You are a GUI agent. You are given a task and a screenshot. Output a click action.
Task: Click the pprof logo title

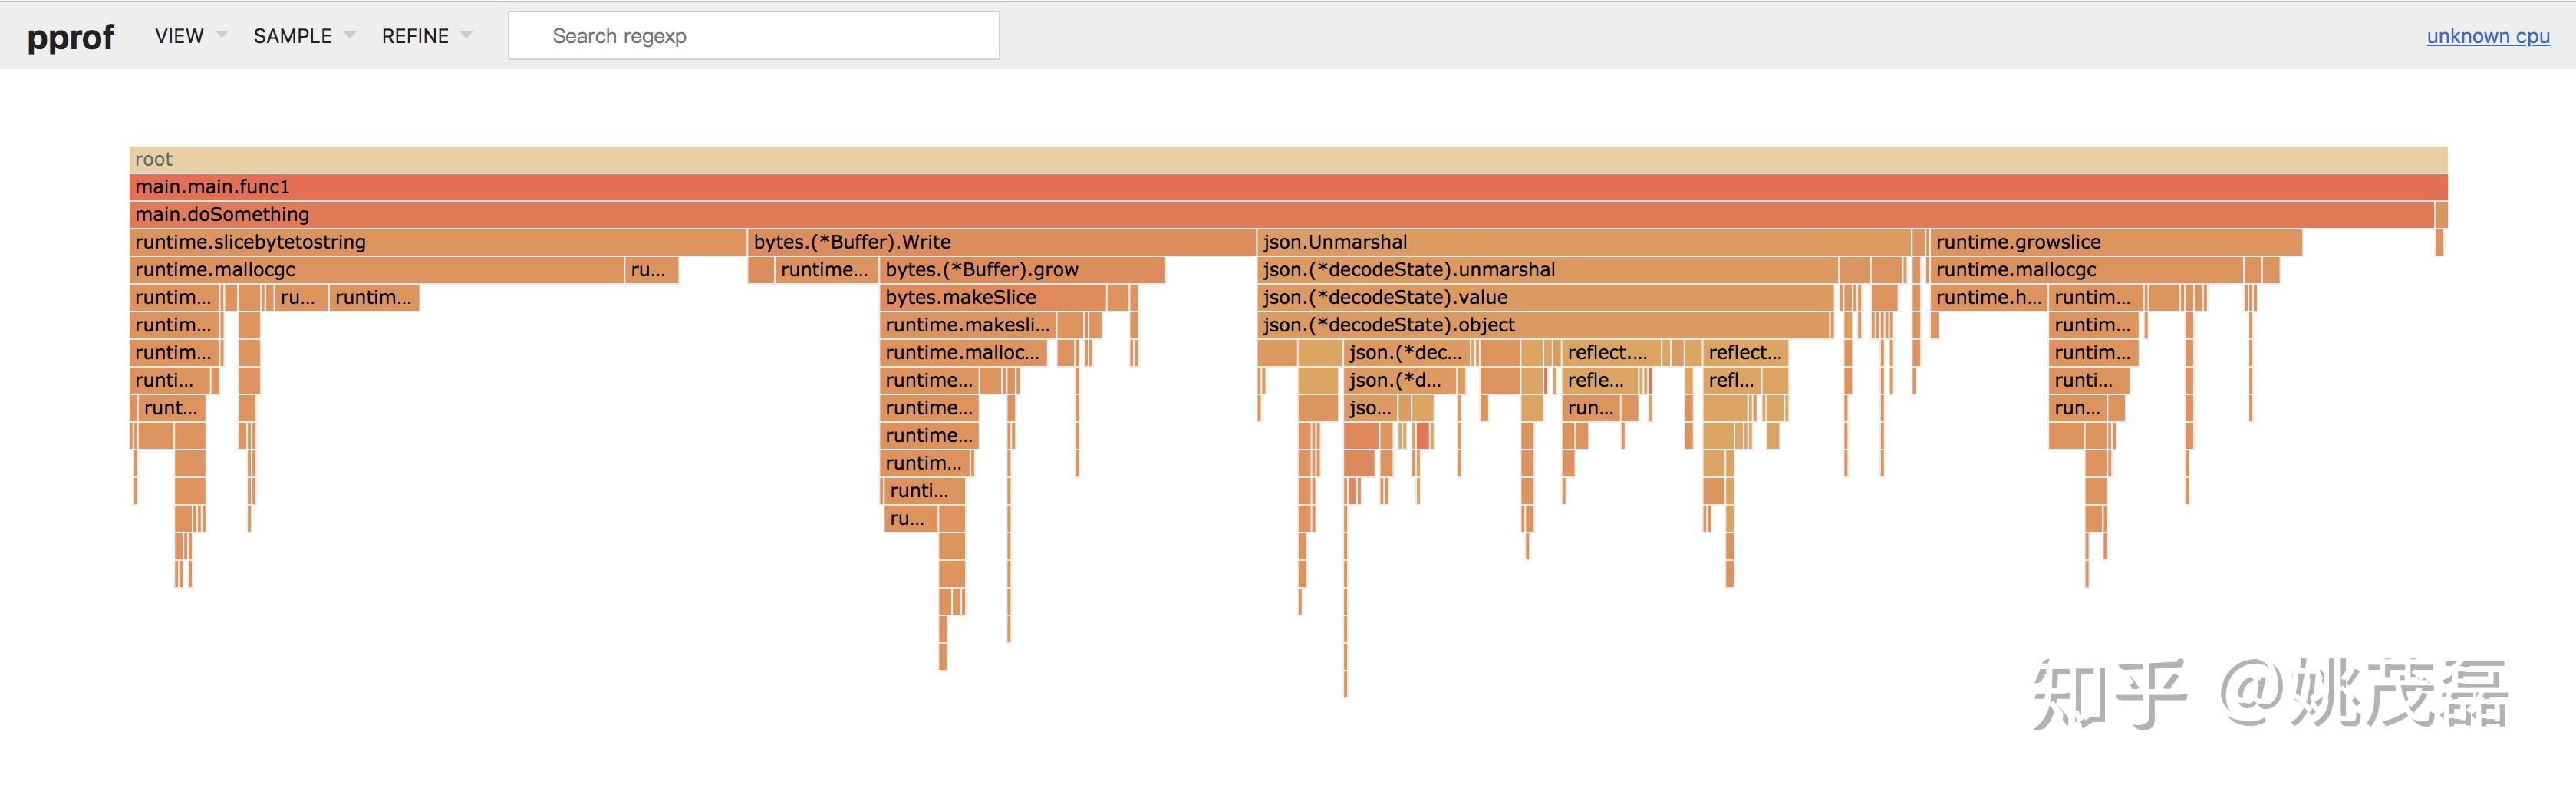(70, 37)
